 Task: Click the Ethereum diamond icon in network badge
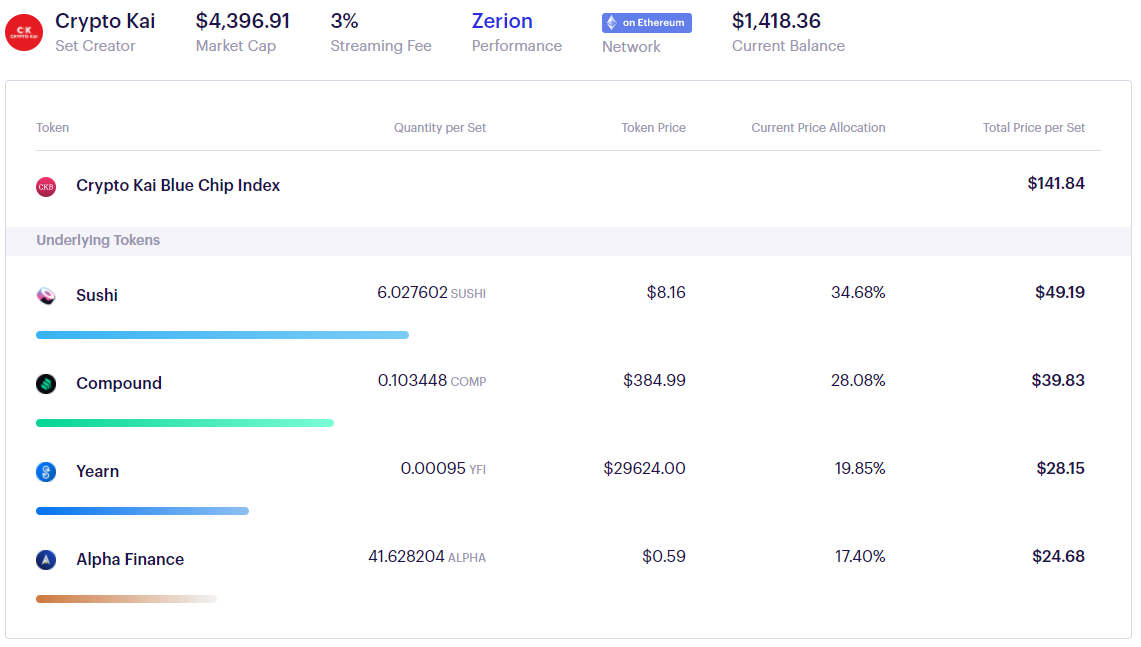click(612, 23)
